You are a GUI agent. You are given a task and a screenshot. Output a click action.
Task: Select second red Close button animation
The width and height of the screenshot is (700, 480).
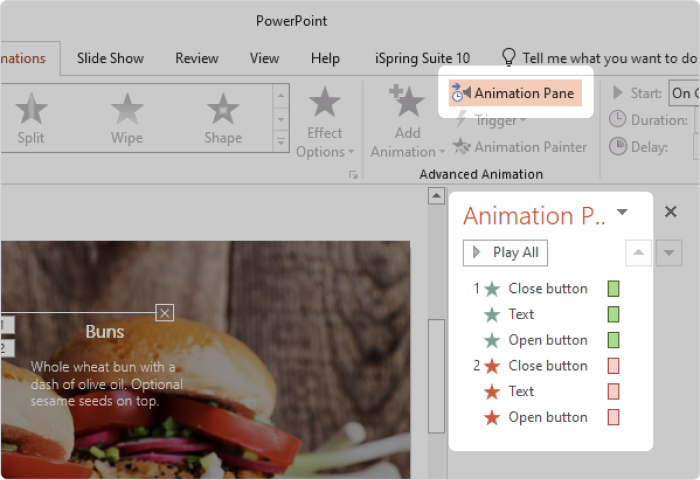click(548, 366)
